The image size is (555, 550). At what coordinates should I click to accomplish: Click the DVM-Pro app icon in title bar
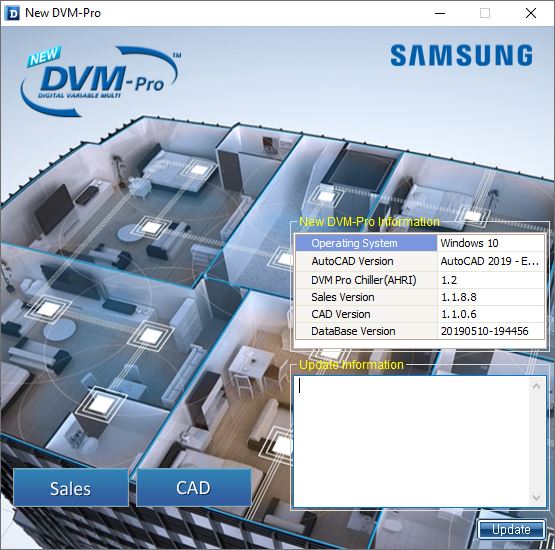click(x=12, y=13)
